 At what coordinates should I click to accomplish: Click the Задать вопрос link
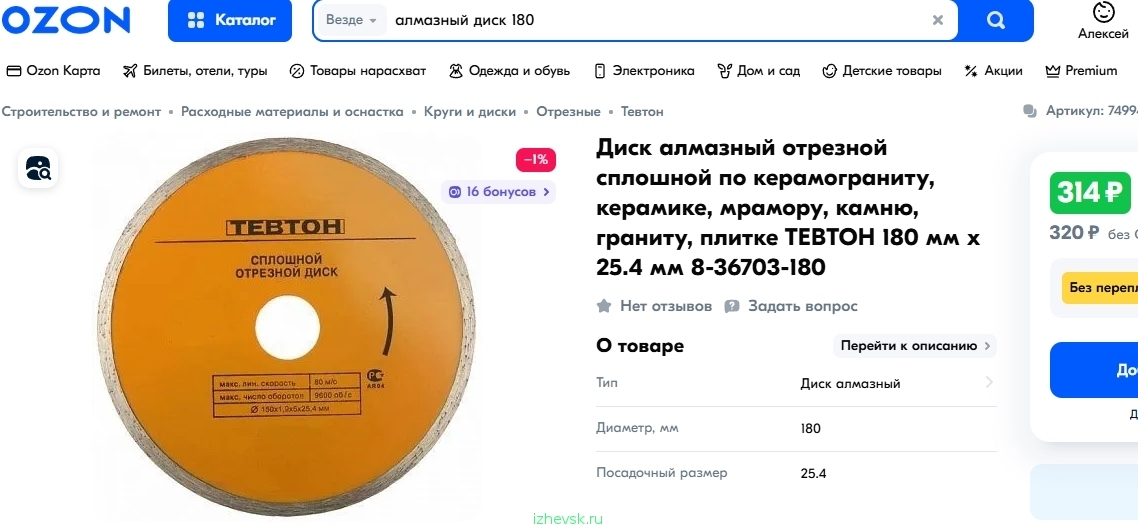[x=791, y=306]
